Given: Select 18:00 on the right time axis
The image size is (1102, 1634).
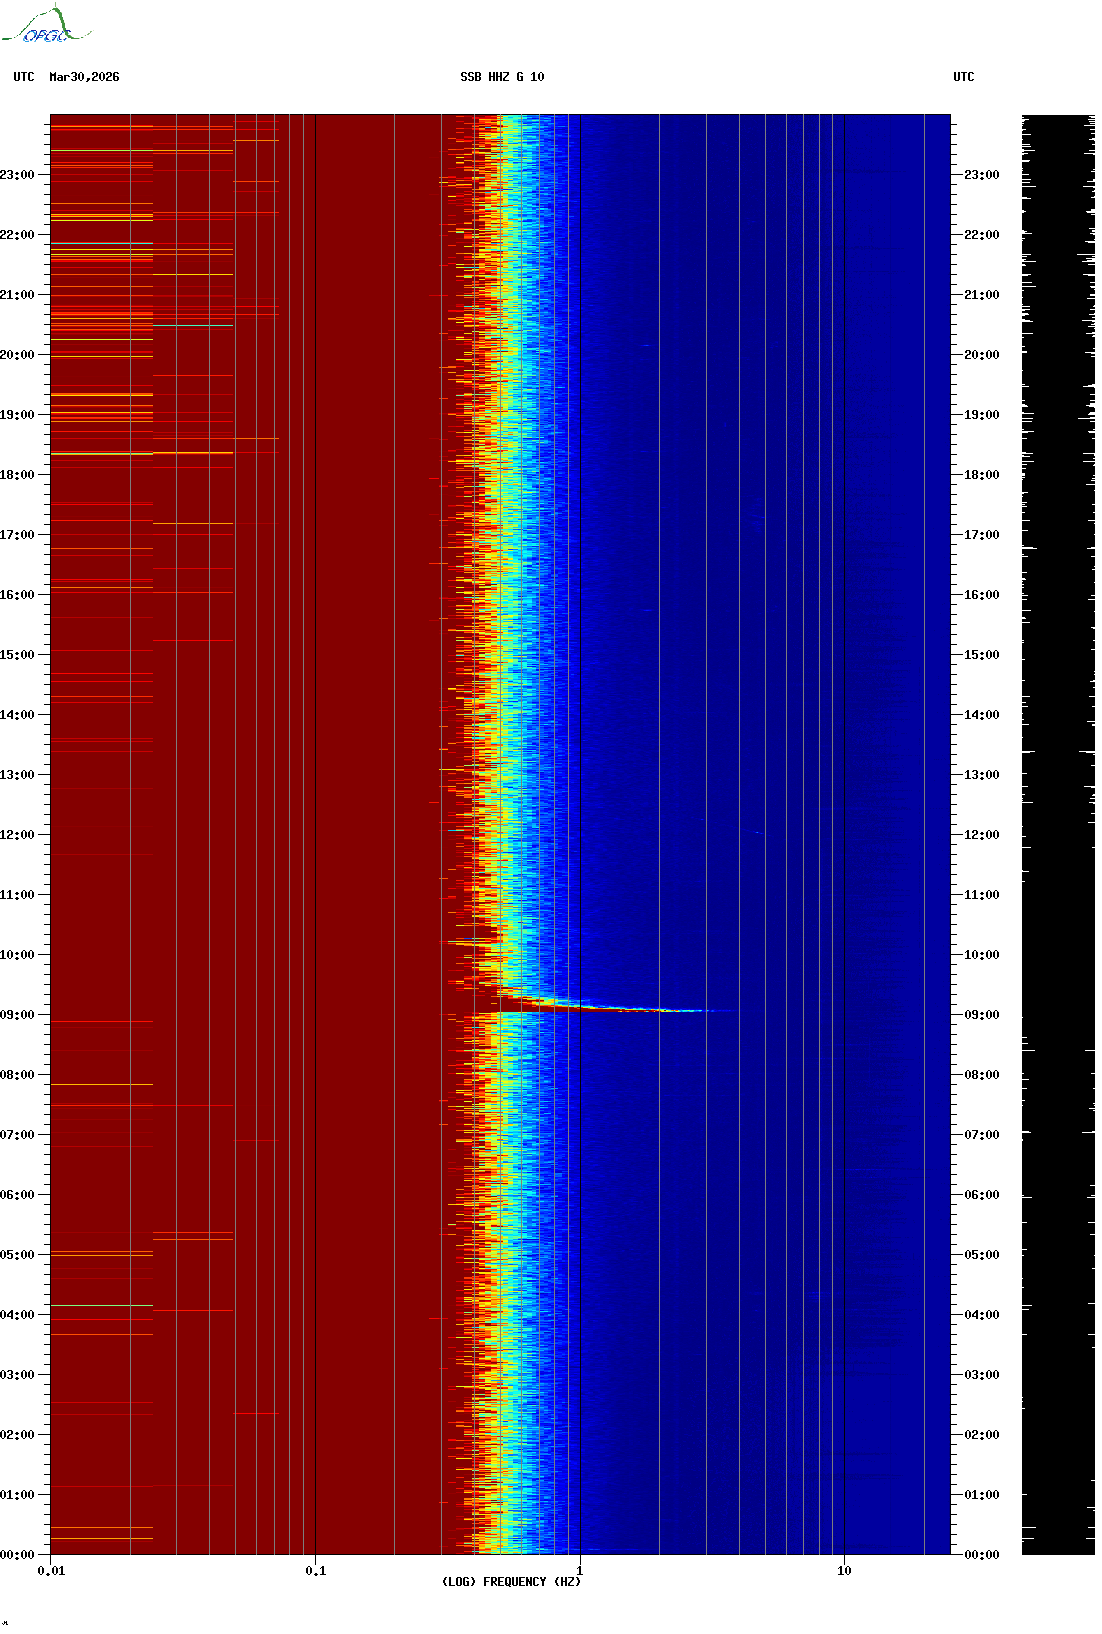Looking at the screenshot, I should 982,475.
